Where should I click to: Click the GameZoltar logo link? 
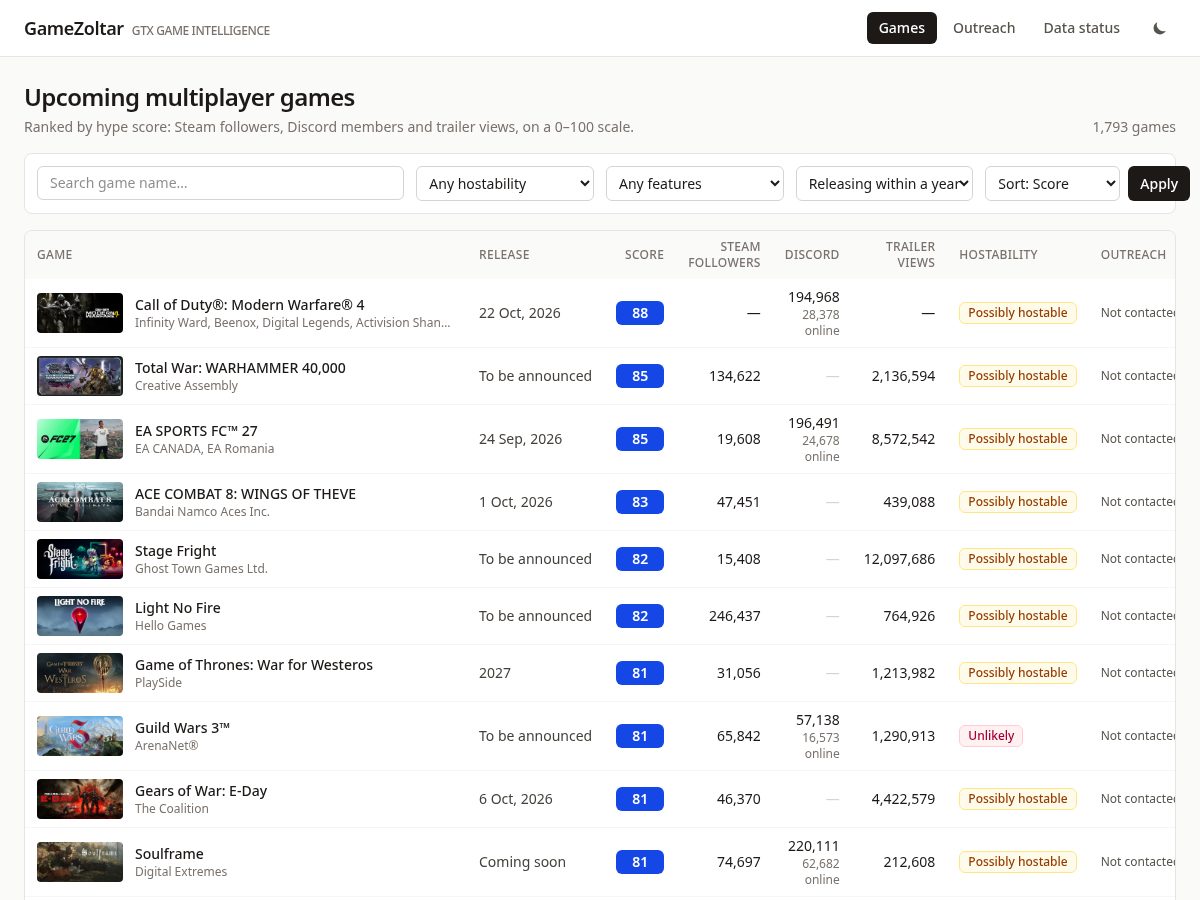[x=74, y=28]
